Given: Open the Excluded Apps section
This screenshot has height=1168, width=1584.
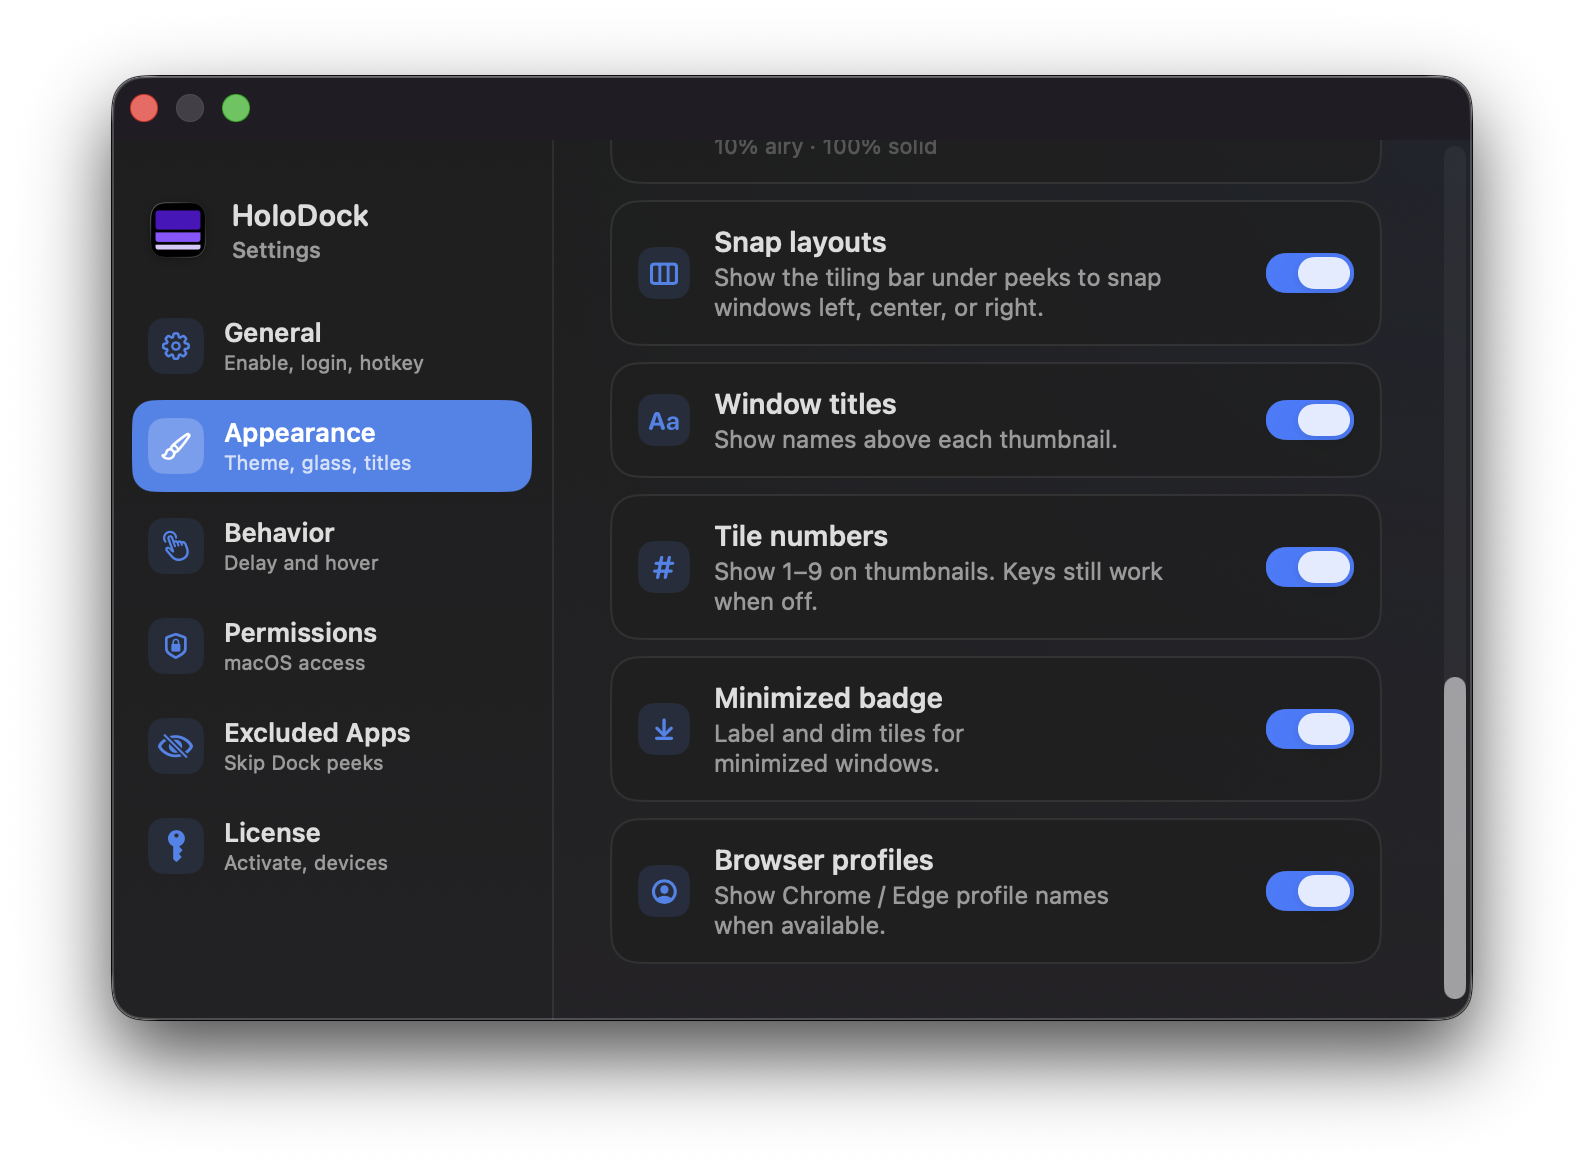Looking at the screenshot, I should (x=332, y=746).
